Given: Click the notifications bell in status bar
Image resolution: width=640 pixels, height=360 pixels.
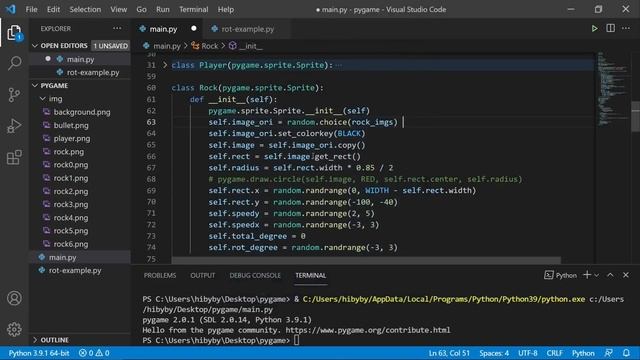Looking at the screenshot, I should (626, 353).
